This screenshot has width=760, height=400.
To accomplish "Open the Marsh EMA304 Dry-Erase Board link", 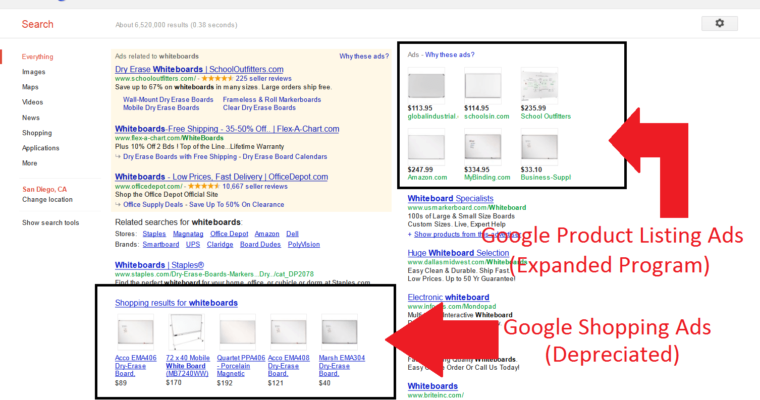I will click(342, 366).
